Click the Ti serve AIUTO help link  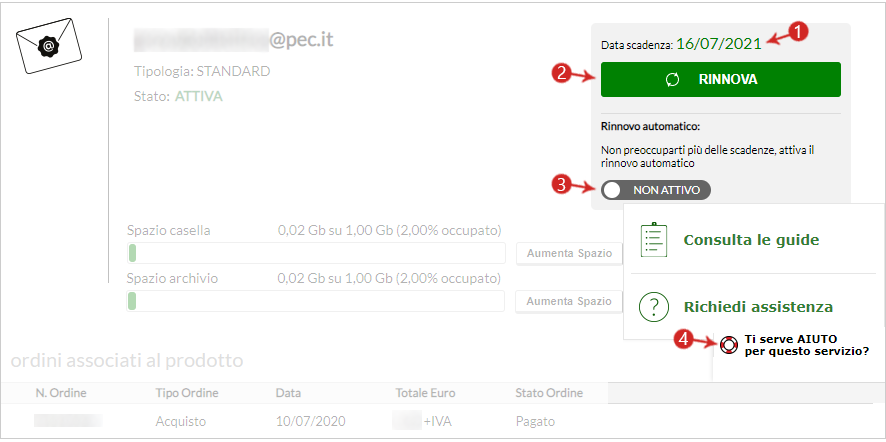click(x=806, y=345)
